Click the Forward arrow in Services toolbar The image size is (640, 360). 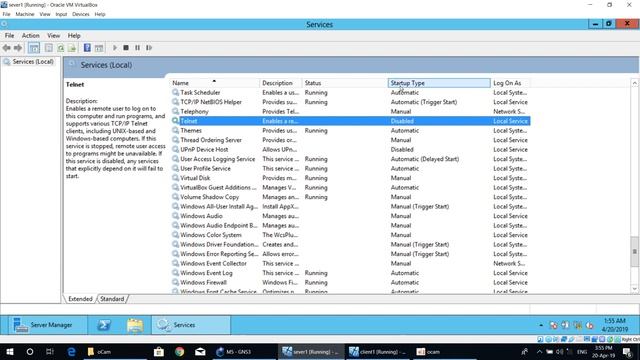(x=18, y=48)
